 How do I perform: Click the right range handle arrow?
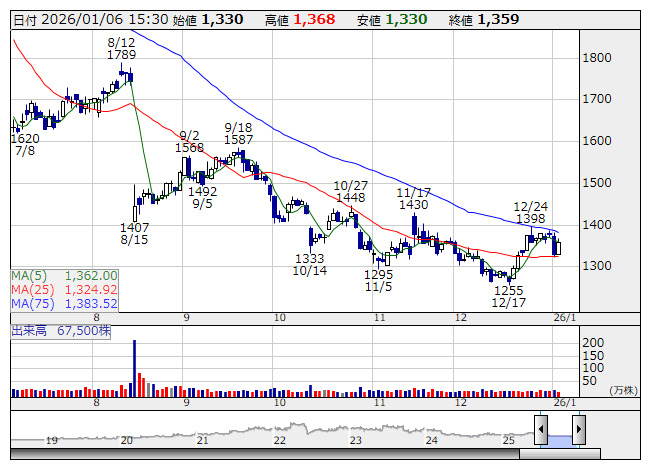[578, 430]
